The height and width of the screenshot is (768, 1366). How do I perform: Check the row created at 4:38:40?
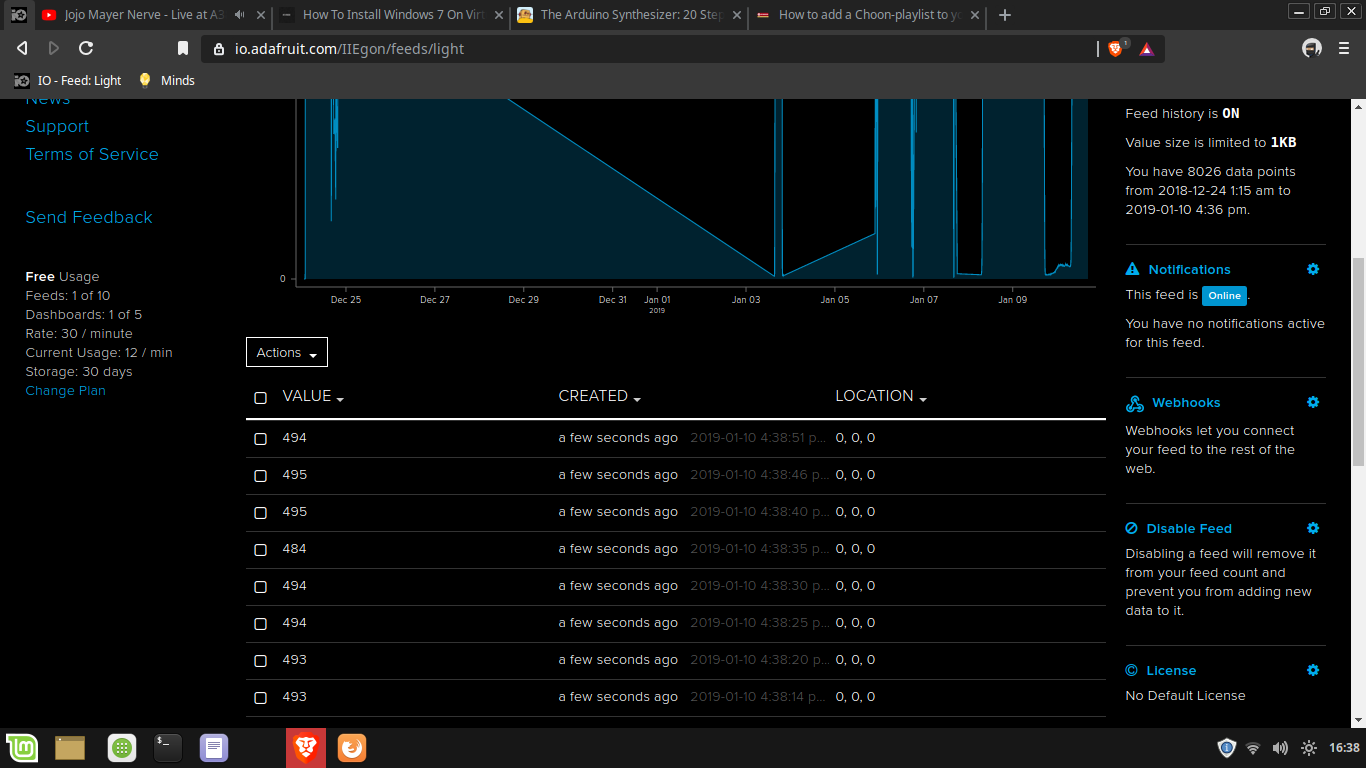click(x=260, y=512)
